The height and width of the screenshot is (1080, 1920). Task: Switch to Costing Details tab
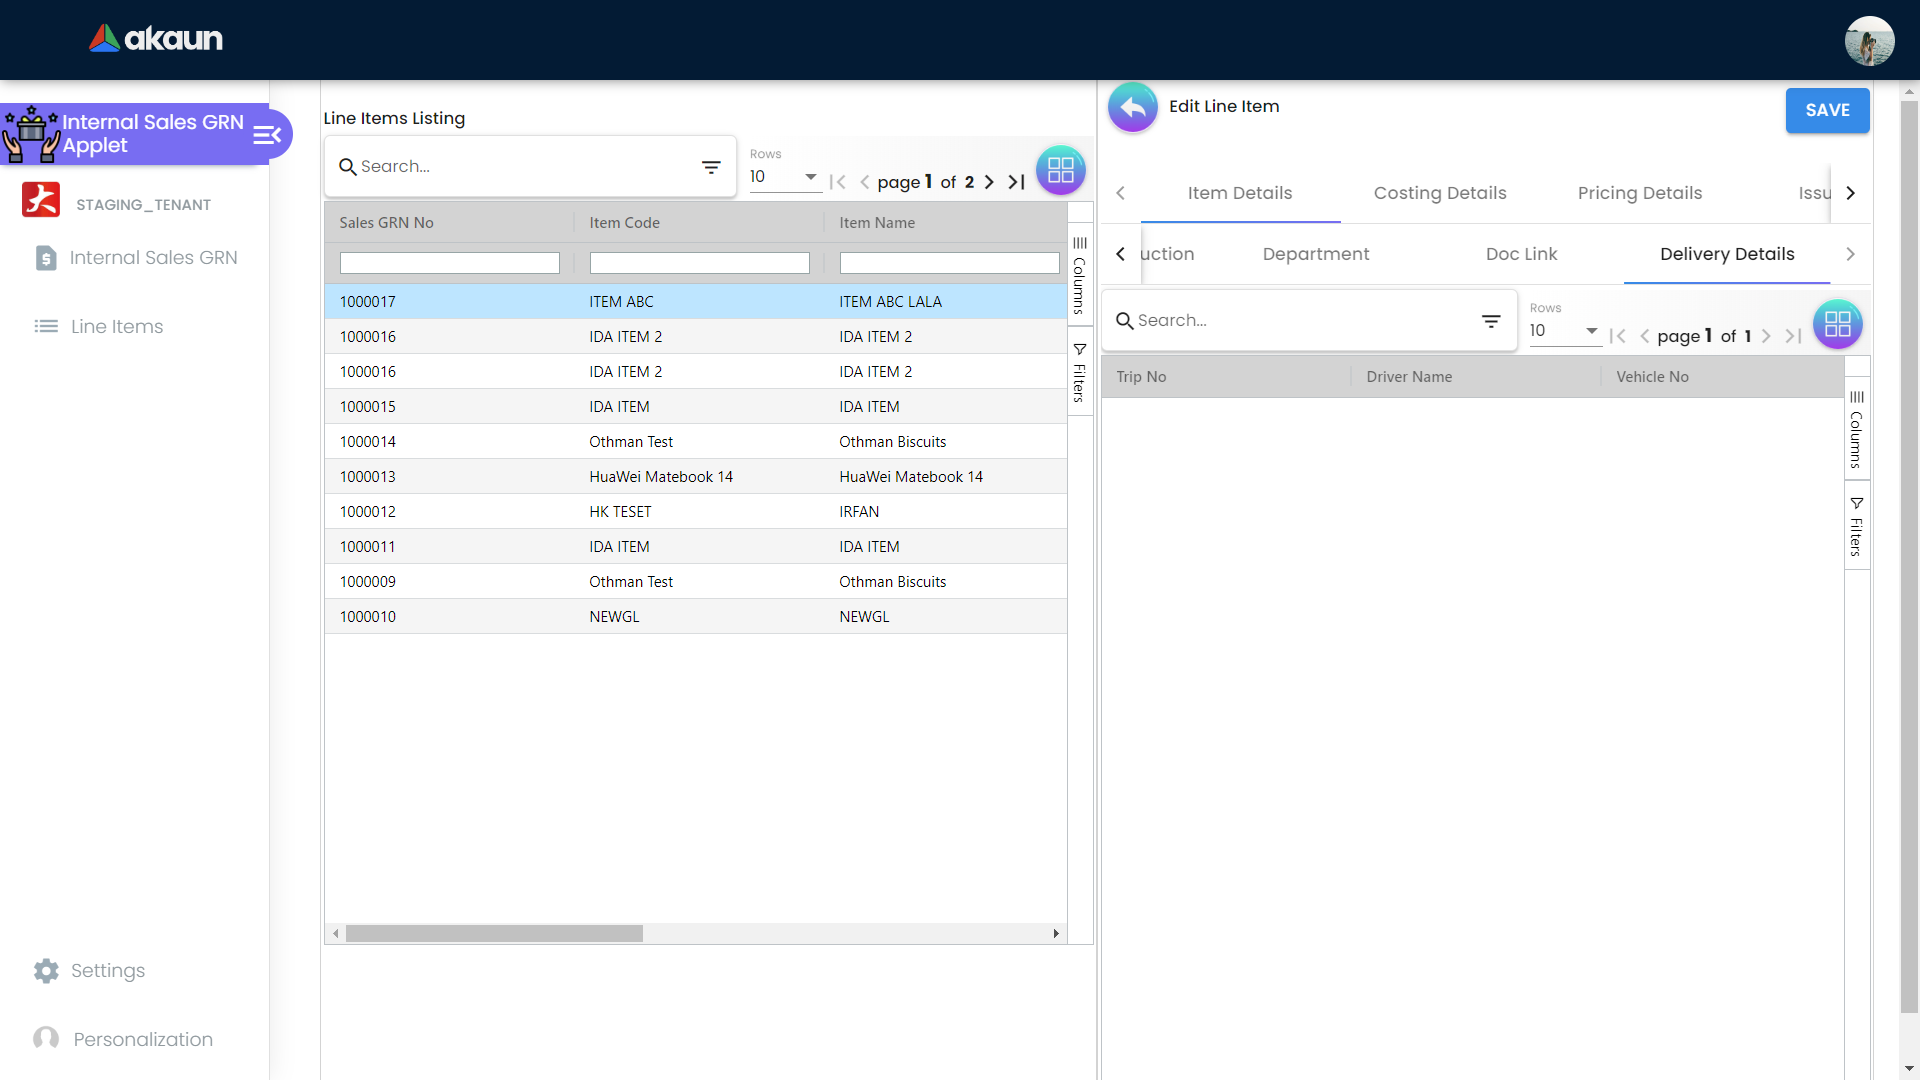pyautogui.click(x=1439, y=193)
